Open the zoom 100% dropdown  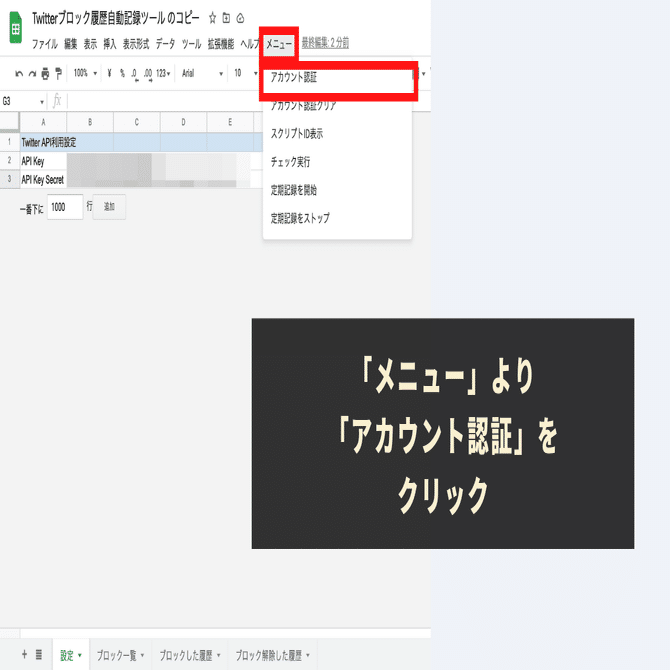[x=85, y=73]
